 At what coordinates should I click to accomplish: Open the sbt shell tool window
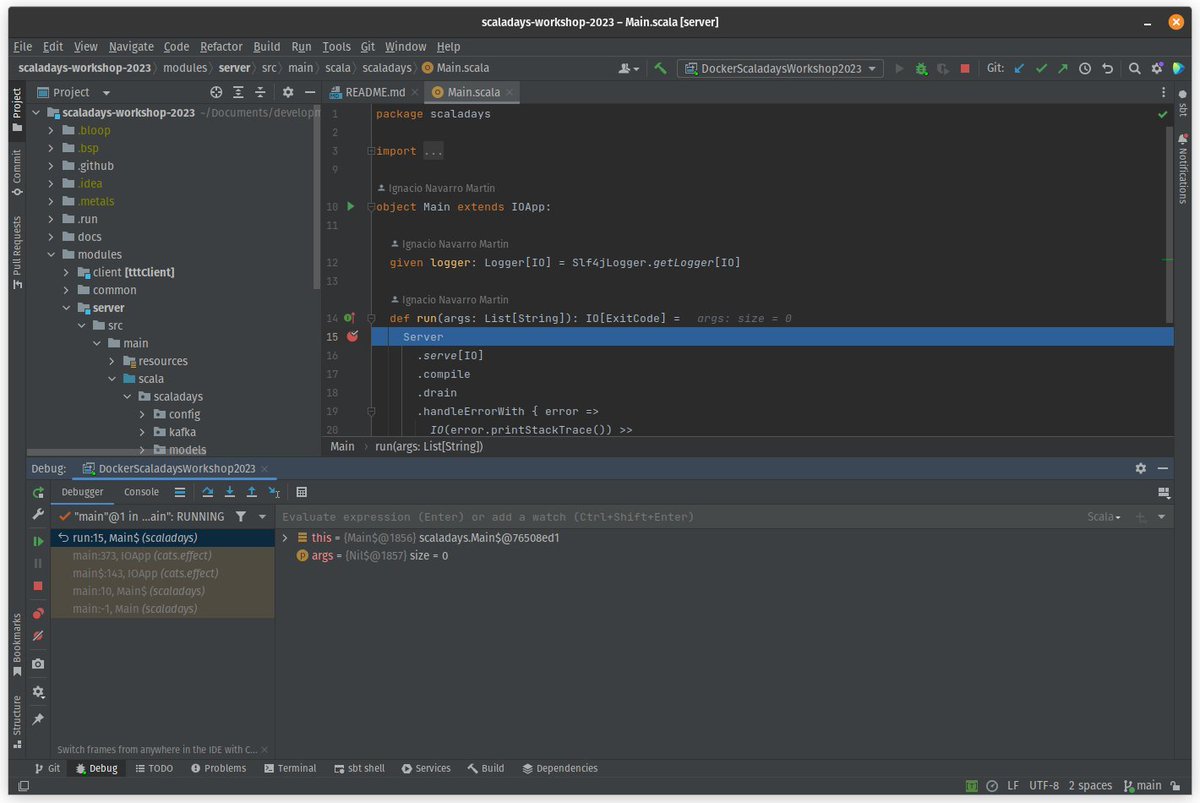coord(358,768)
